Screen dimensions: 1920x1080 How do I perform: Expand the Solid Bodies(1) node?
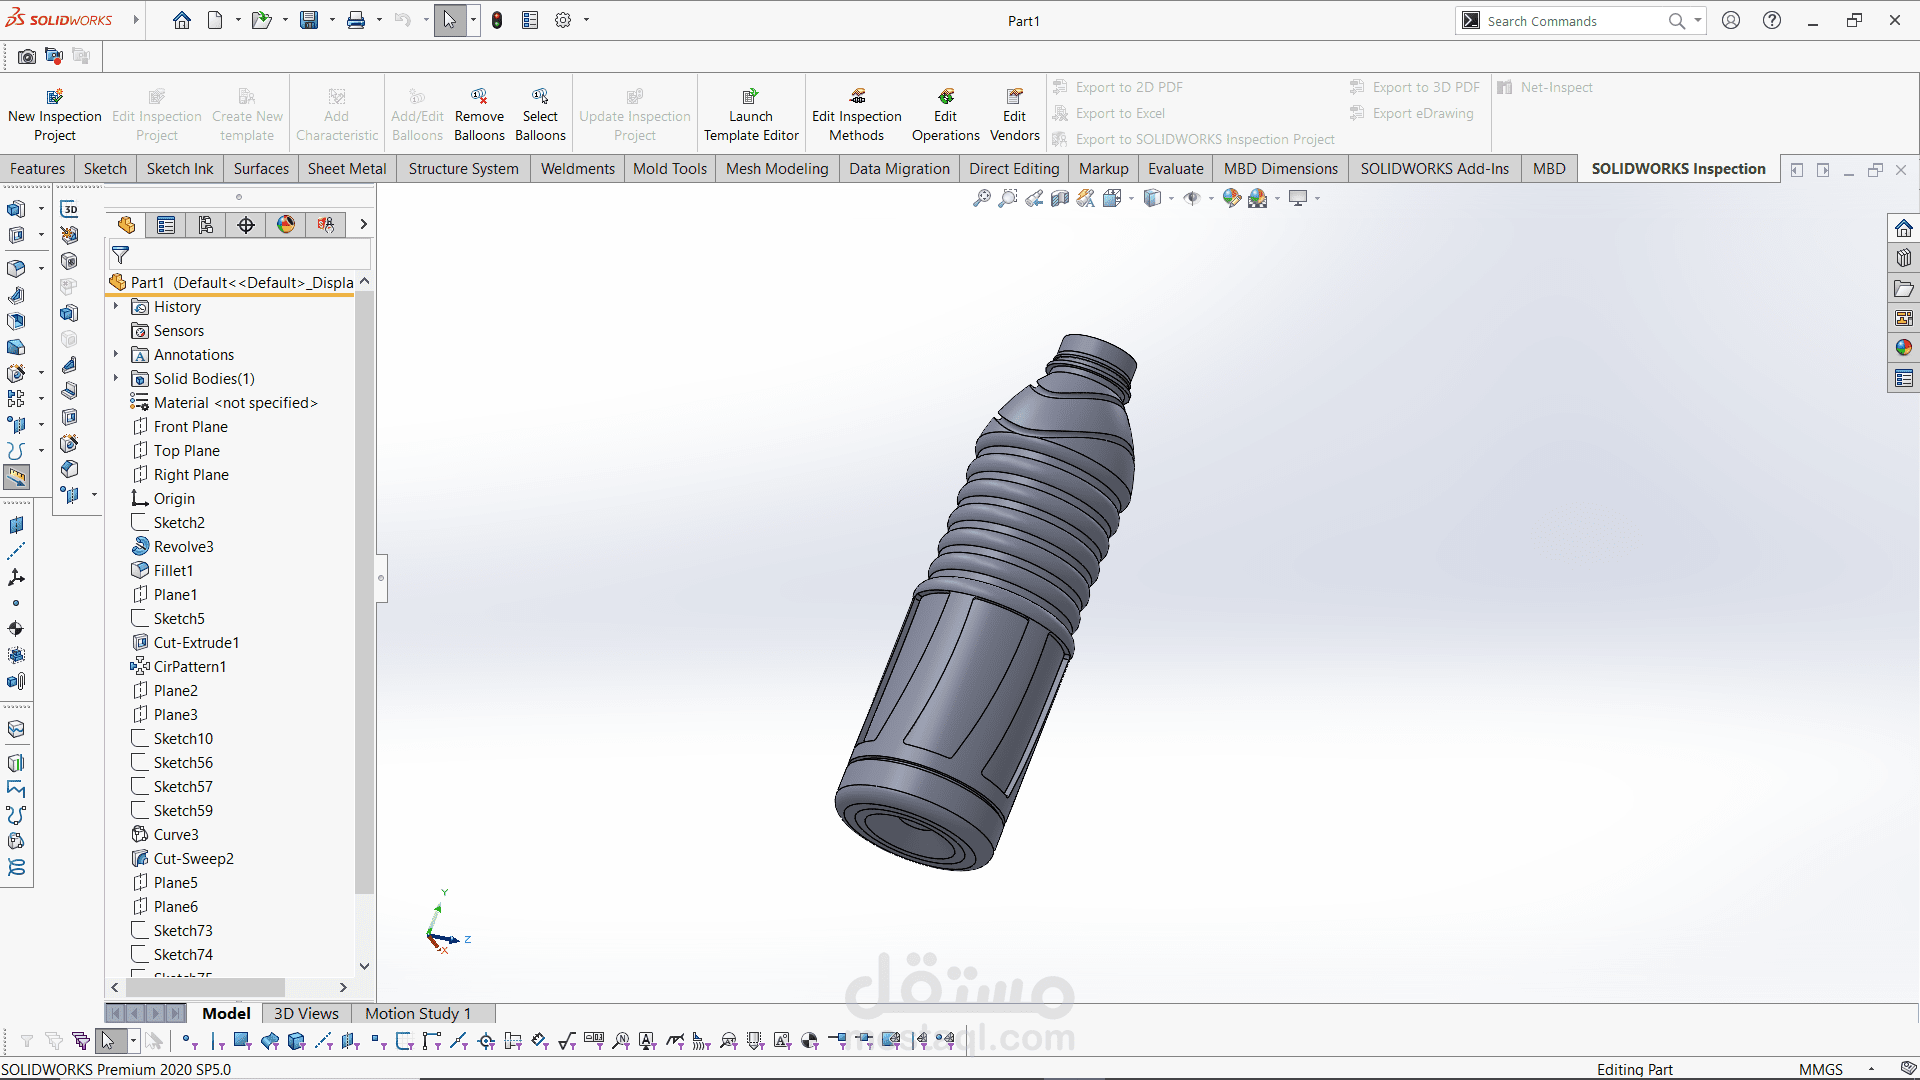tap(116, 379)
